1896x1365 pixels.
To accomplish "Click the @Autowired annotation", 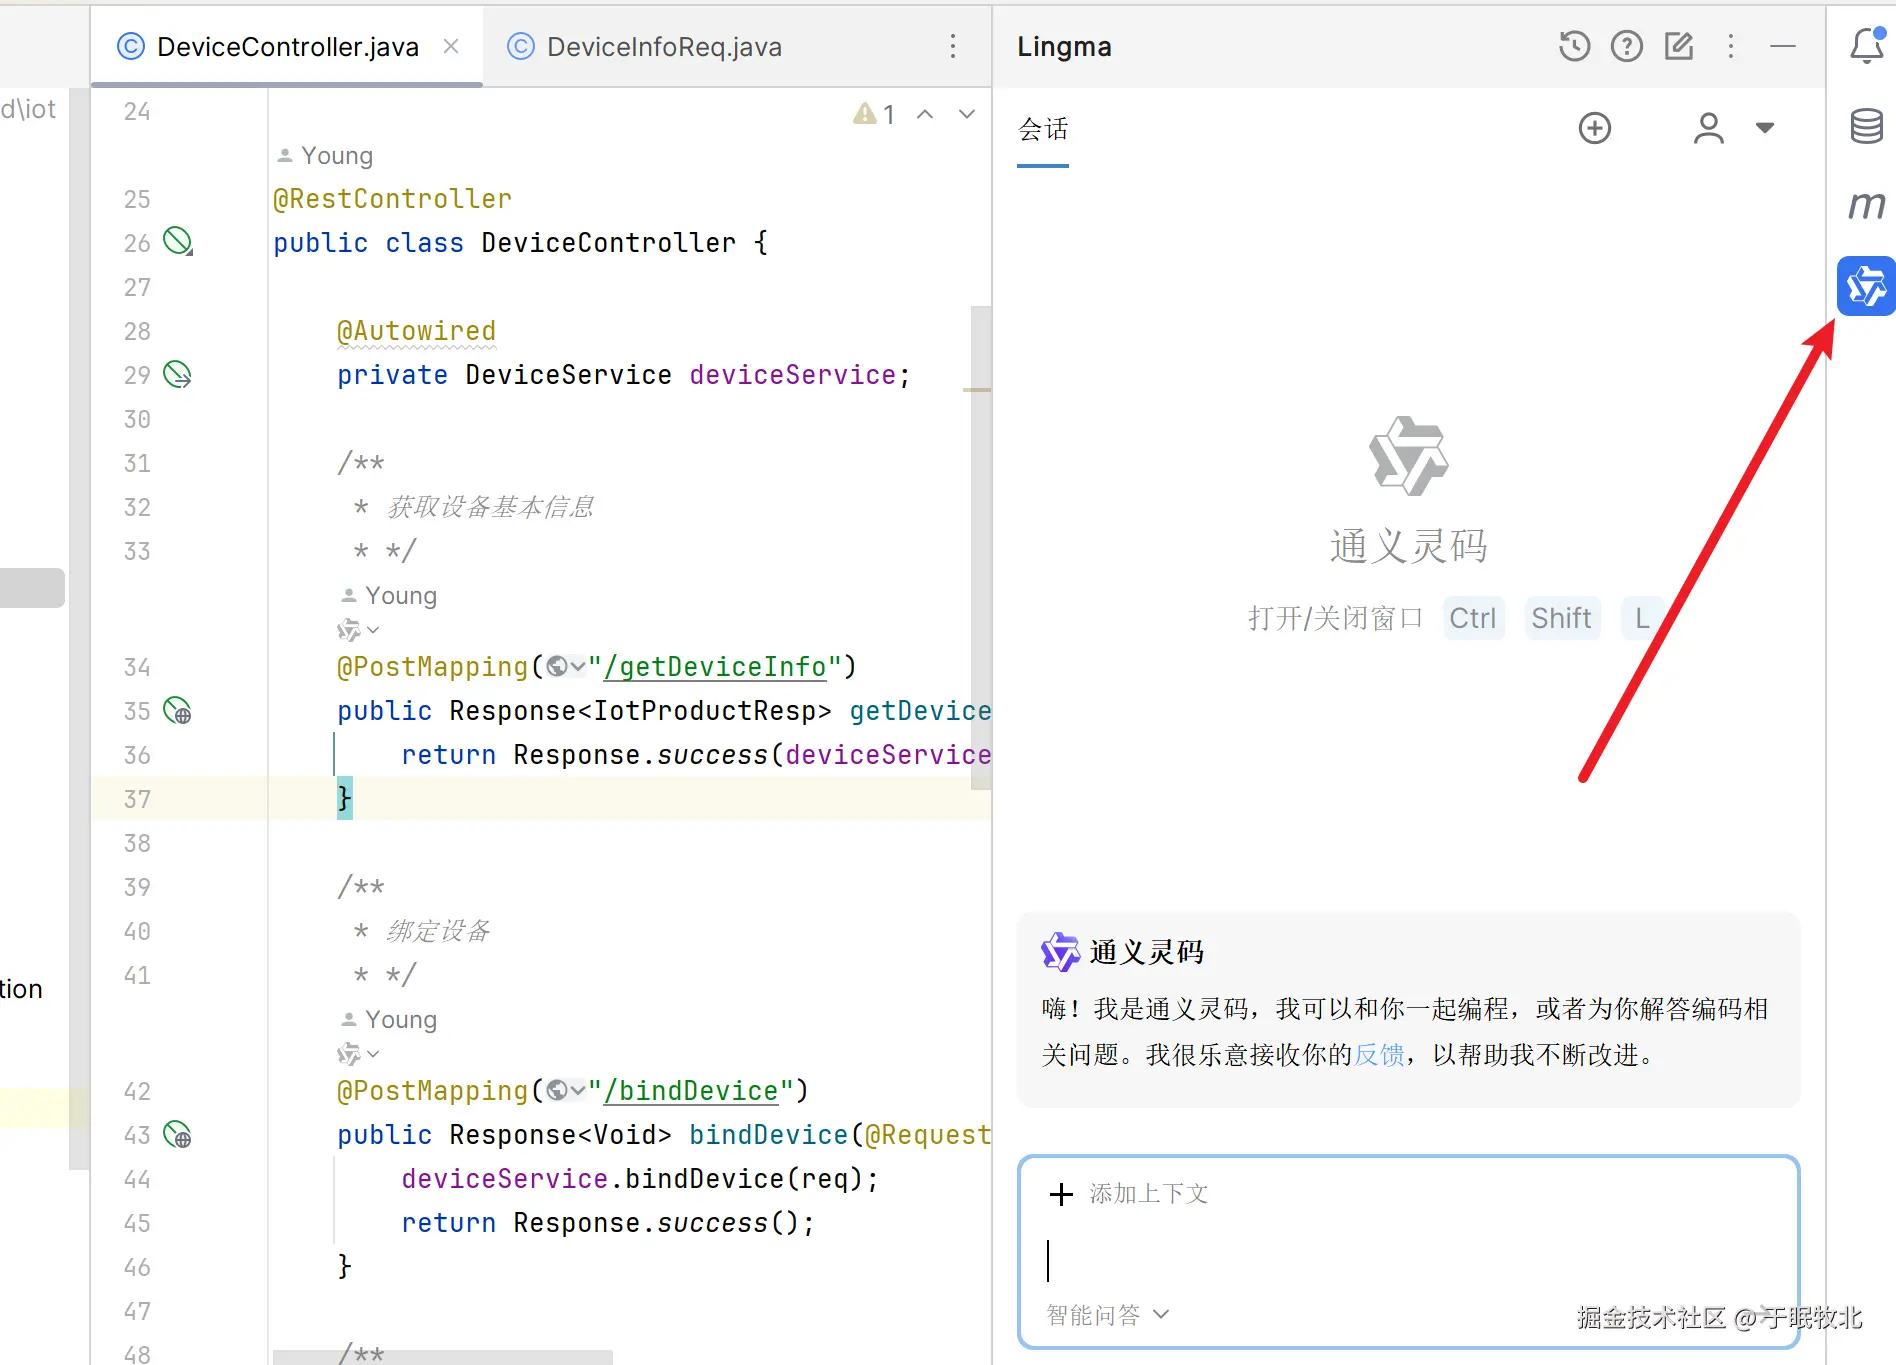I will coord(416,331).
